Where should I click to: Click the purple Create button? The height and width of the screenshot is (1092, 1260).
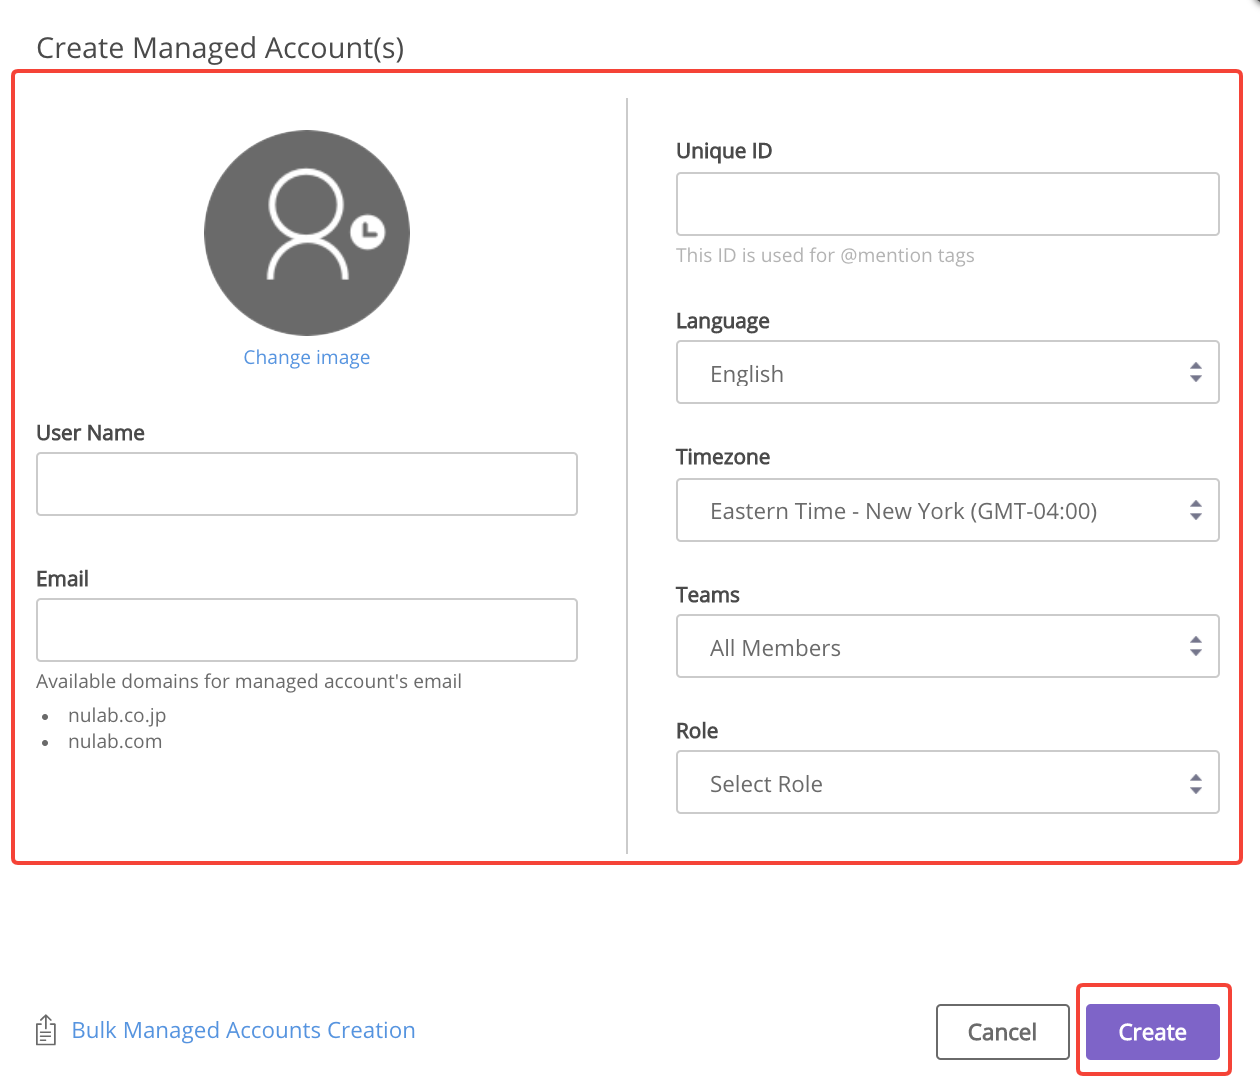pos(1153,1032)
